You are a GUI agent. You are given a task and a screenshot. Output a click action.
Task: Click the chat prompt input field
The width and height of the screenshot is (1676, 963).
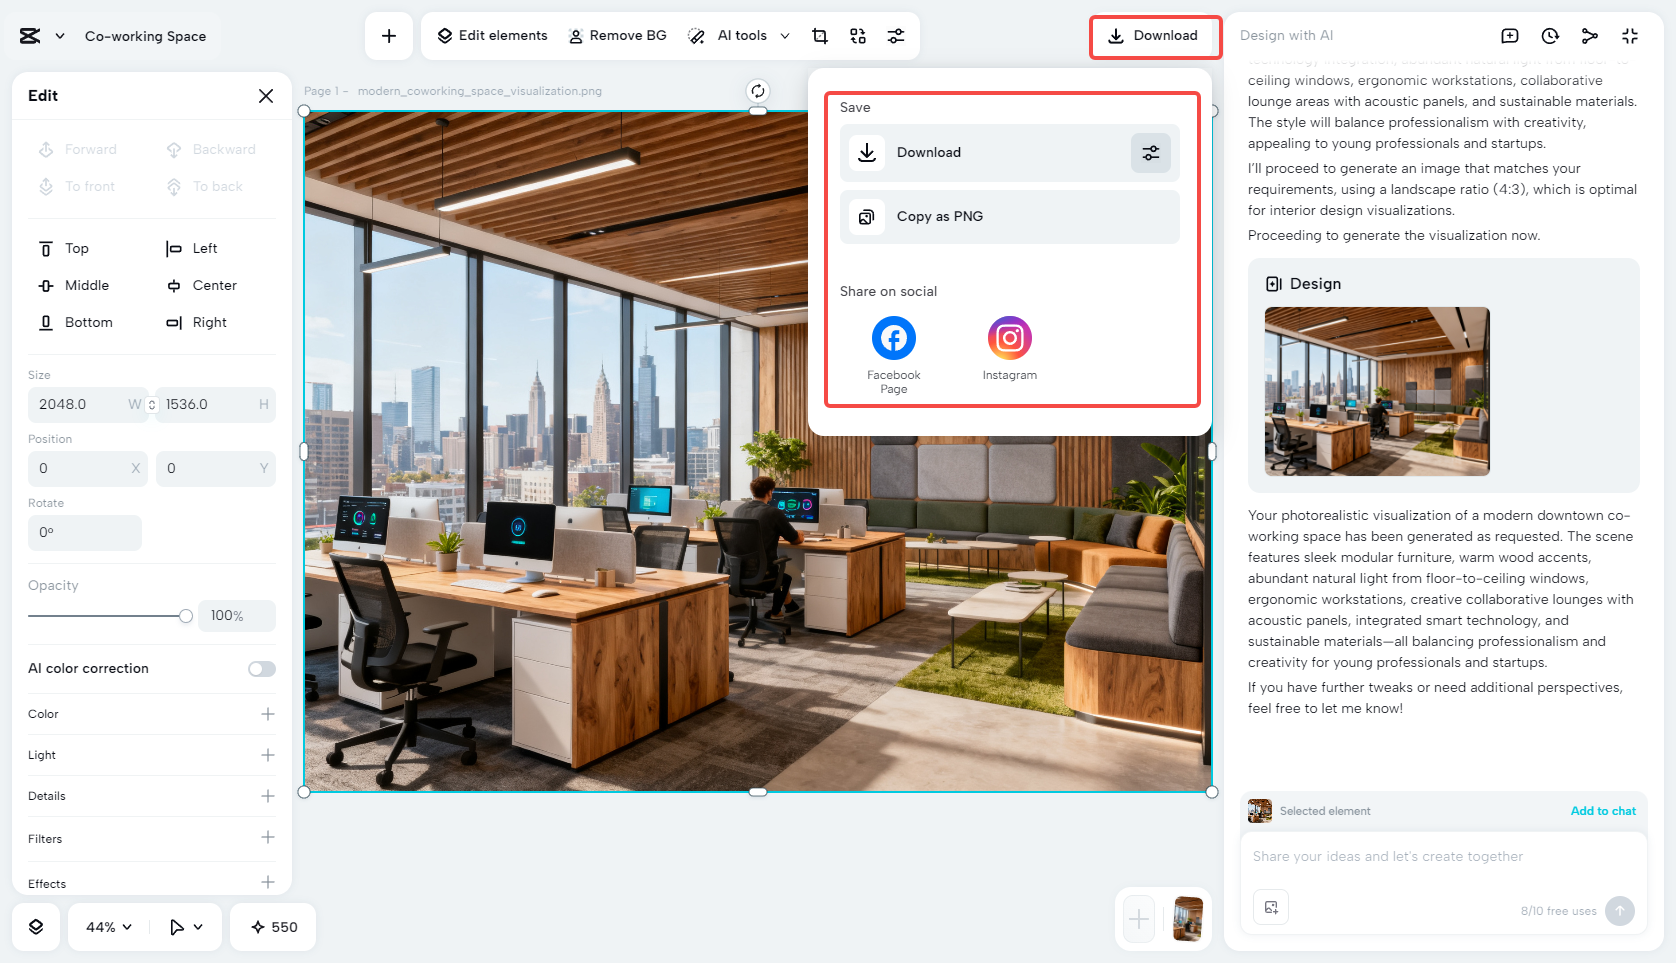point(1443,857)
